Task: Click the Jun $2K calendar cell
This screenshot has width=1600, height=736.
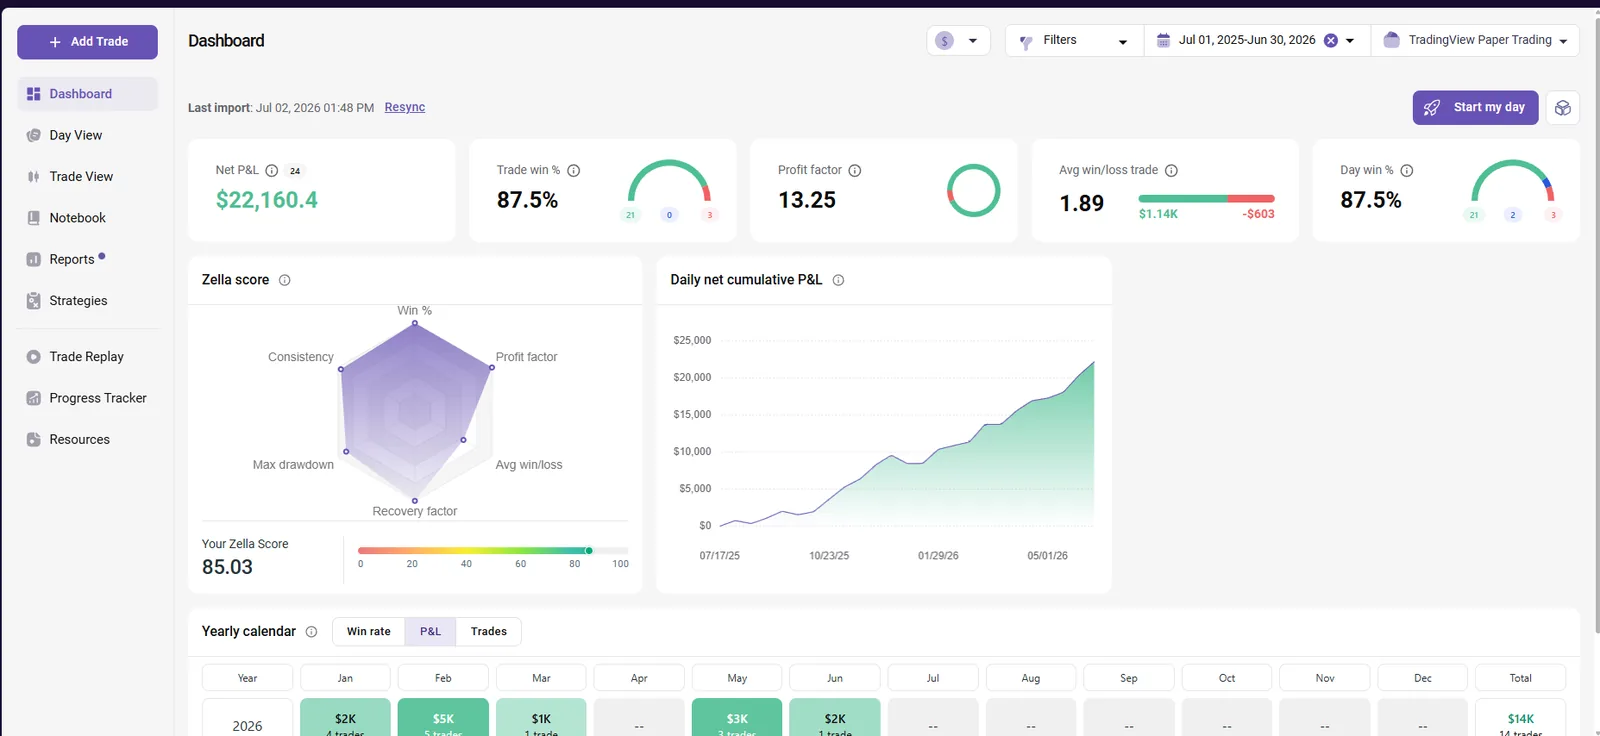Action: pos(835,718)
